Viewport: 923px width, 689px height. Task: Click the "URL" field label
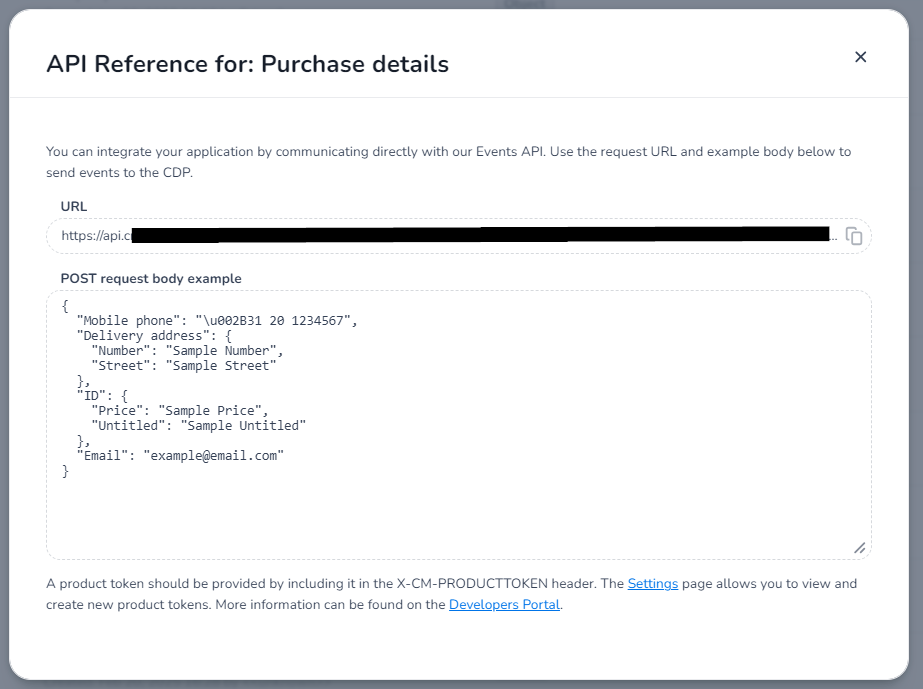(74, 207)
